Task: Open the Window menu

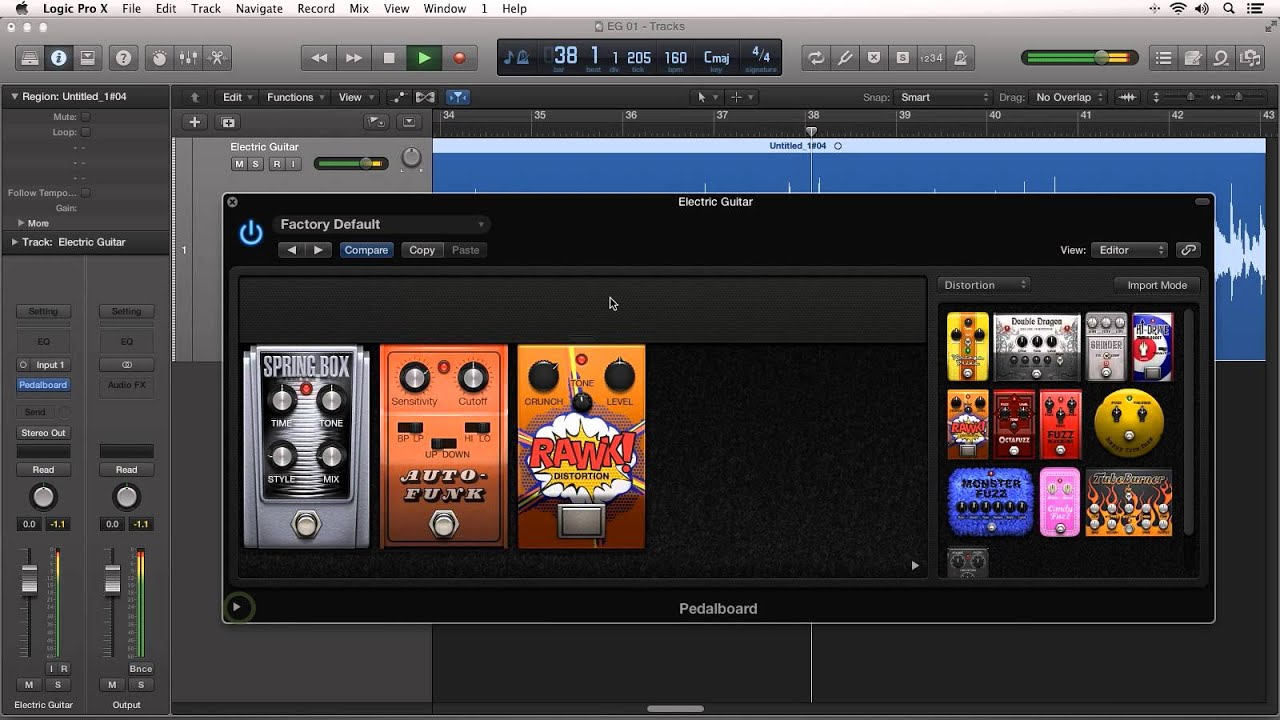Action: point(445,8)
